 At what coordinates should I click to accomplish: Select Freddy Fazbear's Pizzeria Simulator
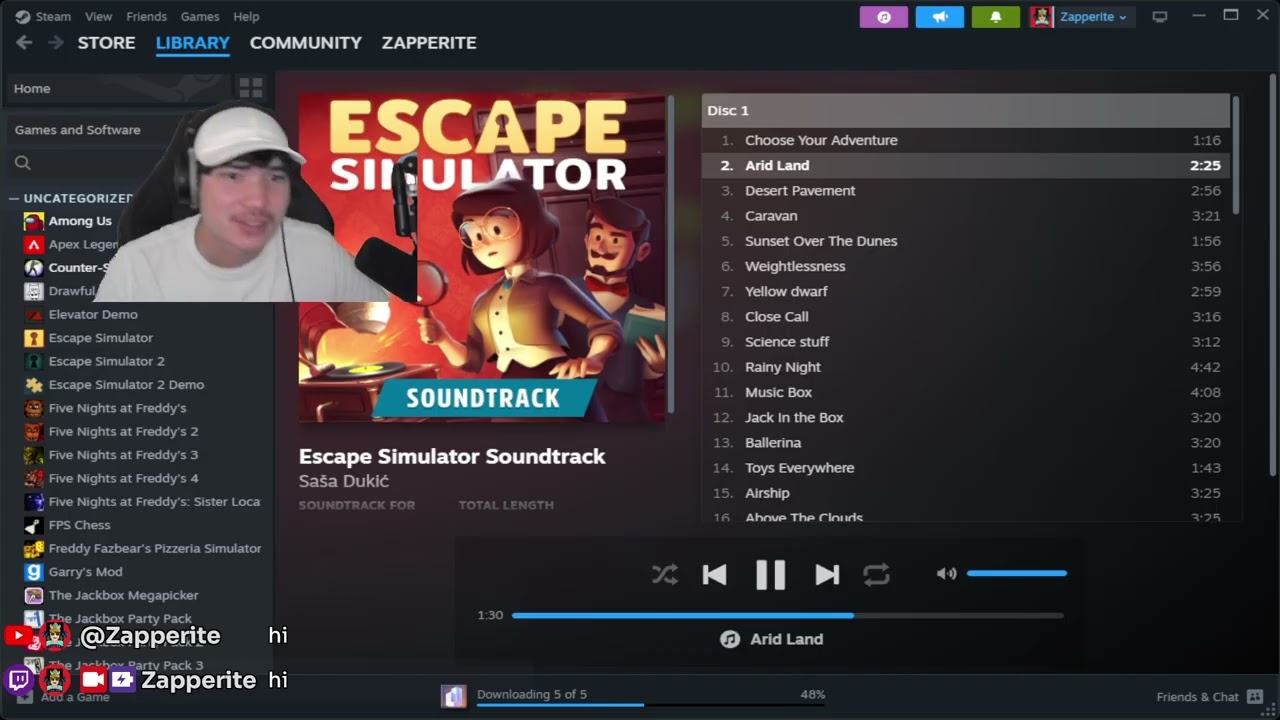click(155, 548)
